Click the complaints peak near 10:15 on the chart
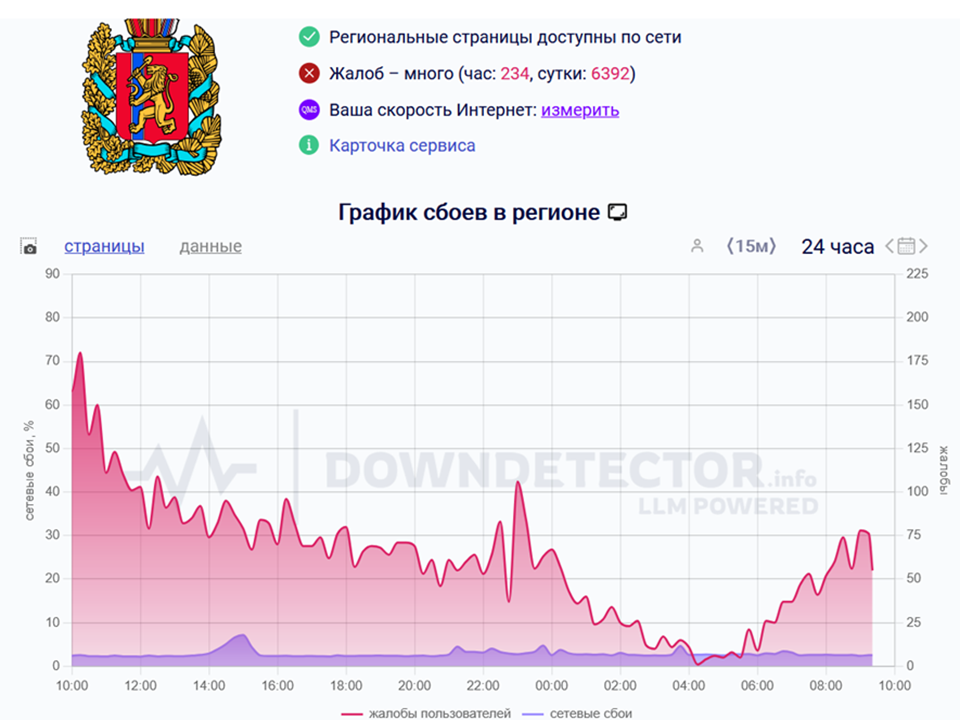Screen dimensions: 960x720 [80, 353]
